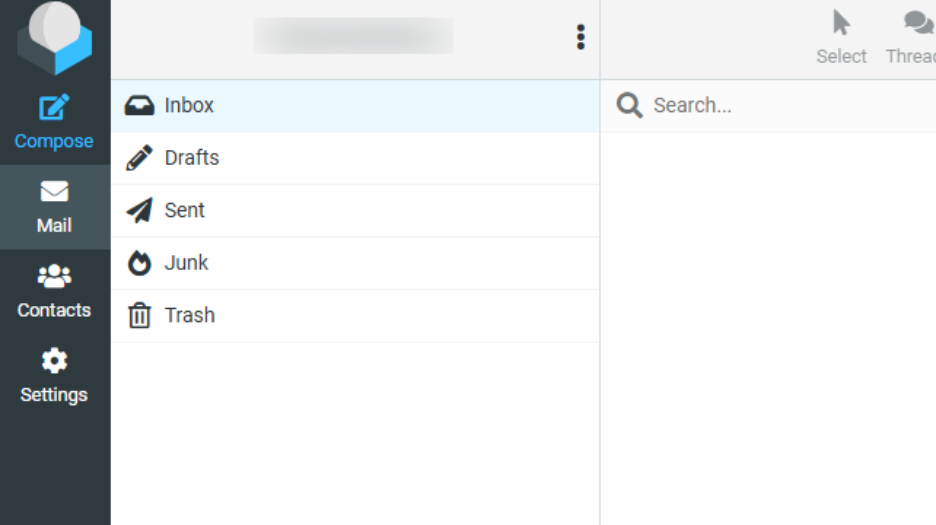936x525 pixels.
Task: Click the Contacts people icon
Action: click(x=54, y=276)
